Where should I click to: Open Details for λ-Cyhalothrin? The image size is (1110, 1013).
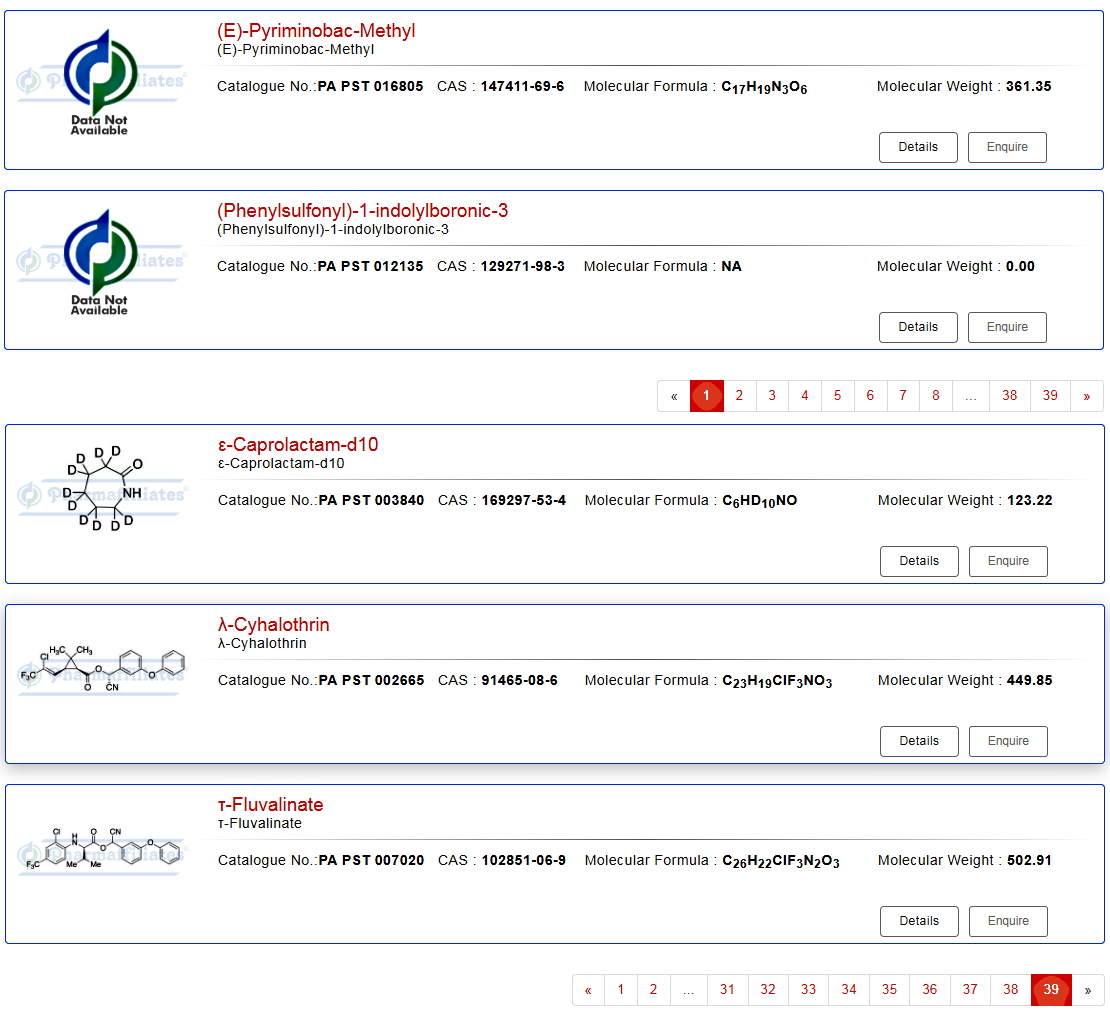(920, 741)
